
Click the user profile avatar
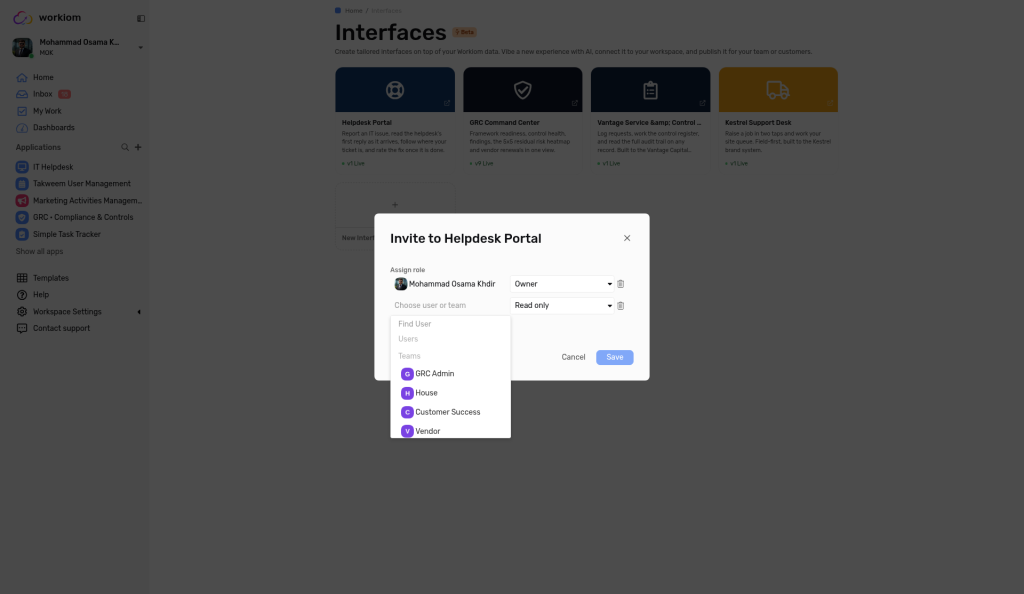tap(22, 47)
